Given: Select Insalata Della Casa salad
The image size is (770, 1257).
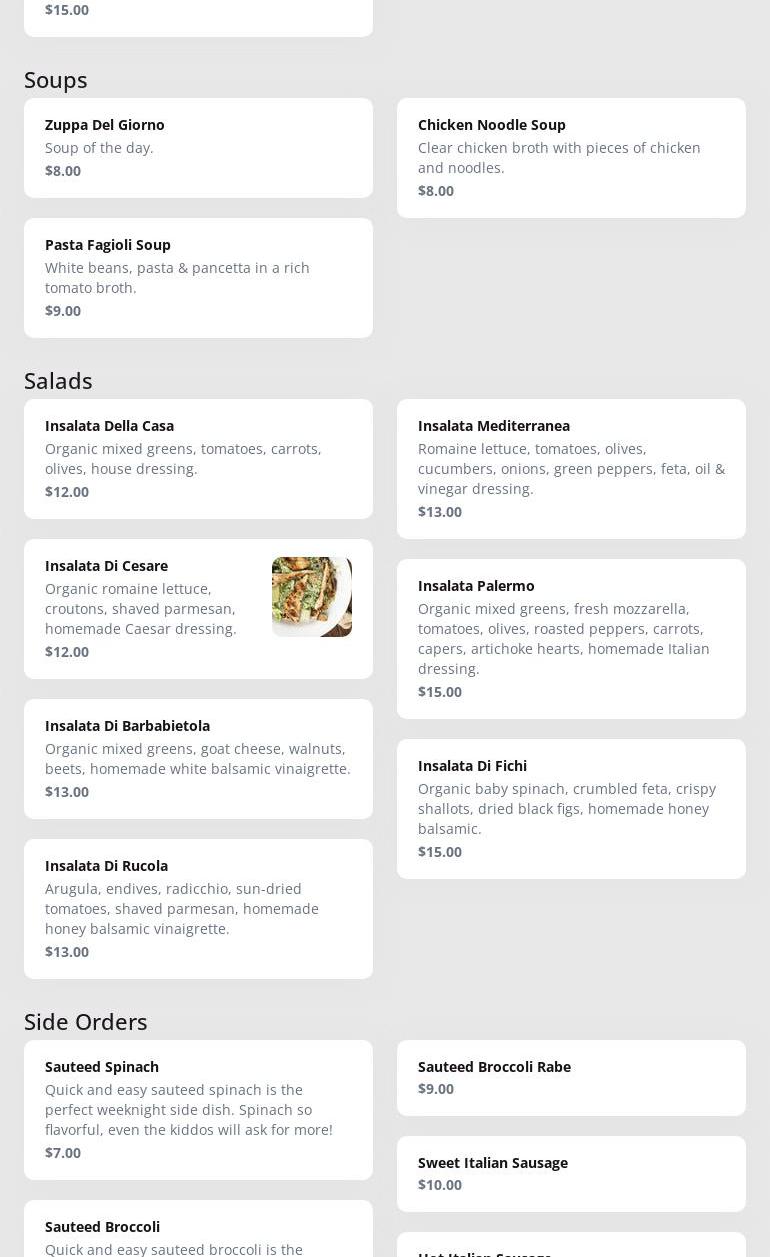Looking at the screenshot, I should [x=198, y=459].
